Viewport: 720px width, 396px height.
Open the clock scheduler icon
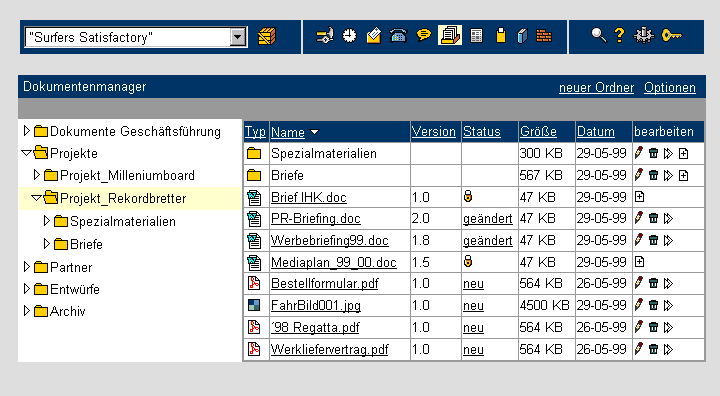349,35
